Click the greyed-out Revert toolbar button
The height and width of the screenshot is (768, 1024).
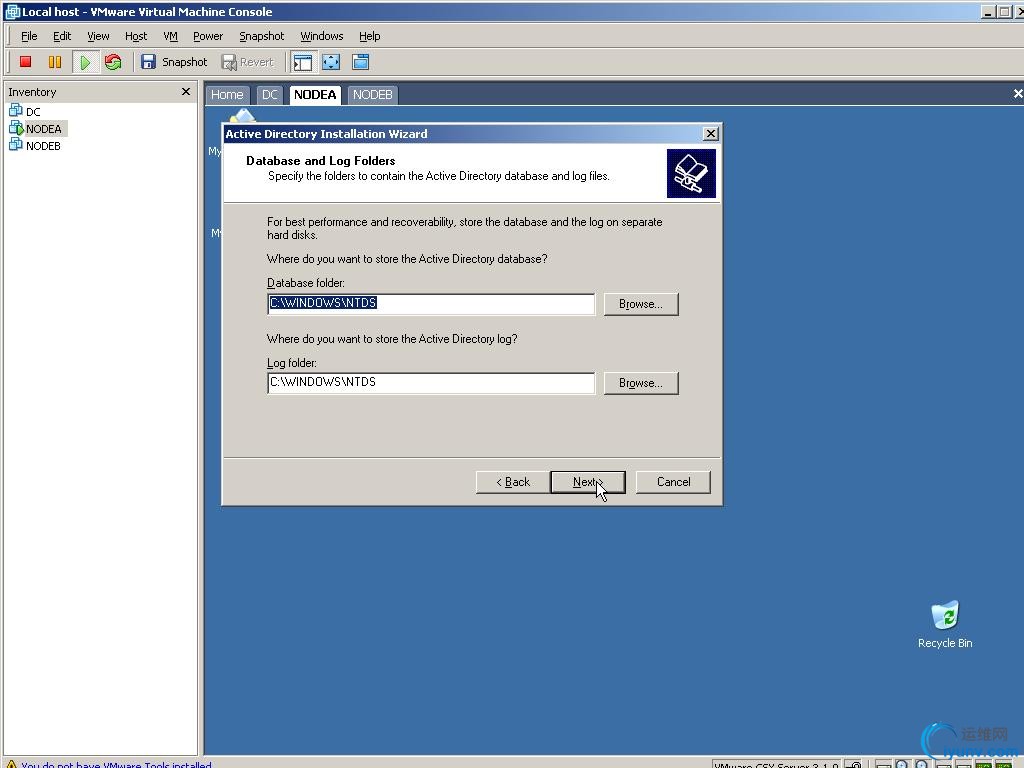click(248, 62)
